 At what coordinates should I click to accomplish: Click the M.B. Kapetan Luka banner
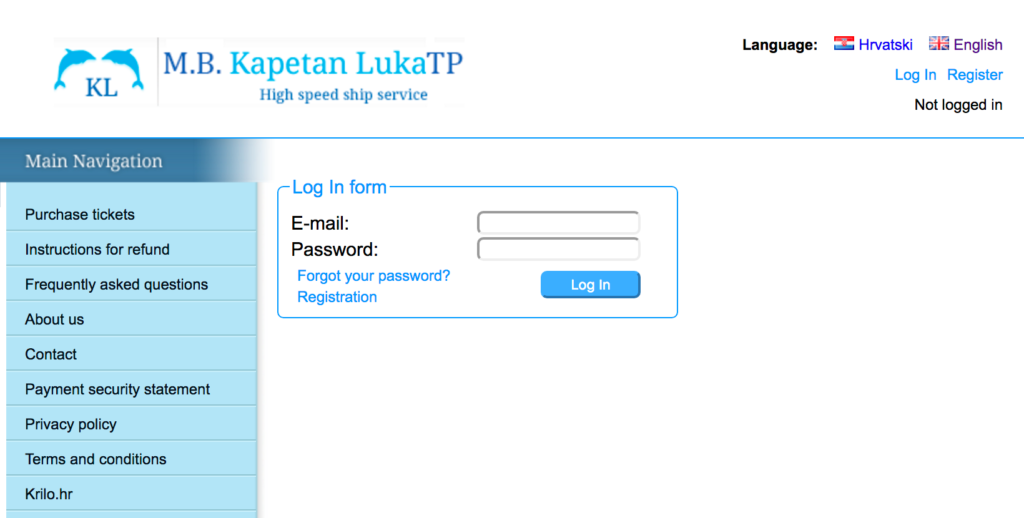click(312, 72)
